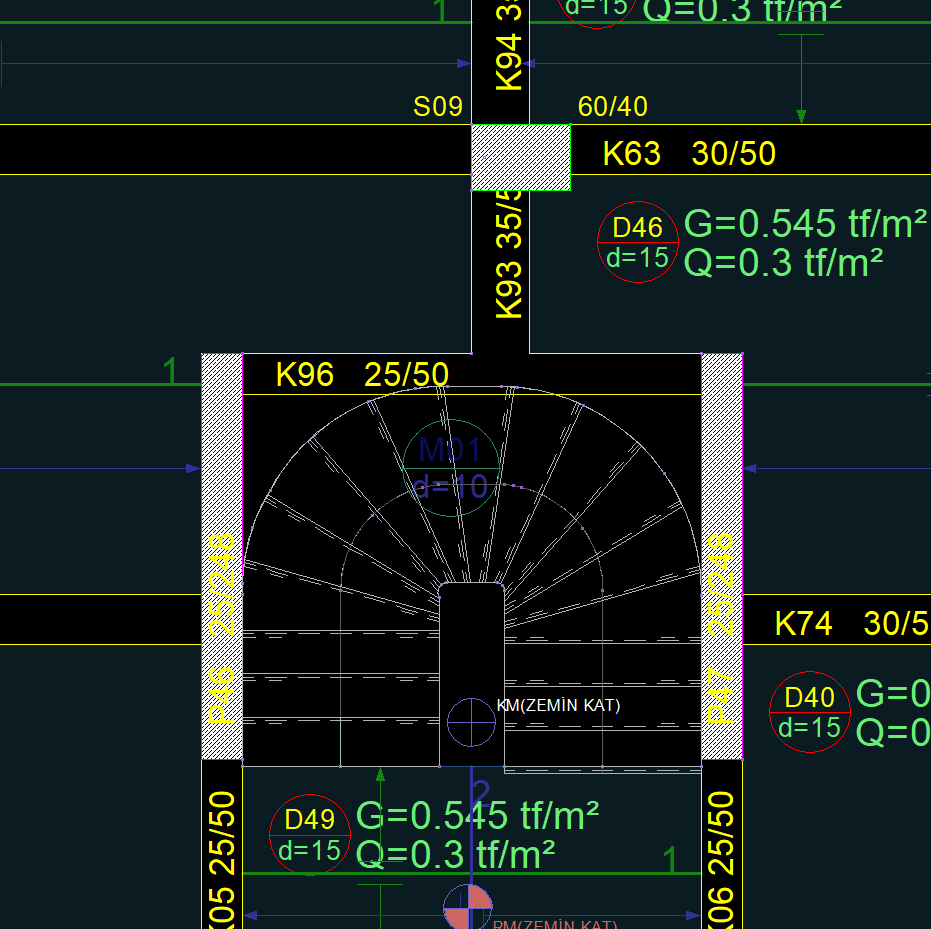This screenshot has height=929, width=931.
Task: Select the K93 vertical beam label
Action: [x=510, y=260]
